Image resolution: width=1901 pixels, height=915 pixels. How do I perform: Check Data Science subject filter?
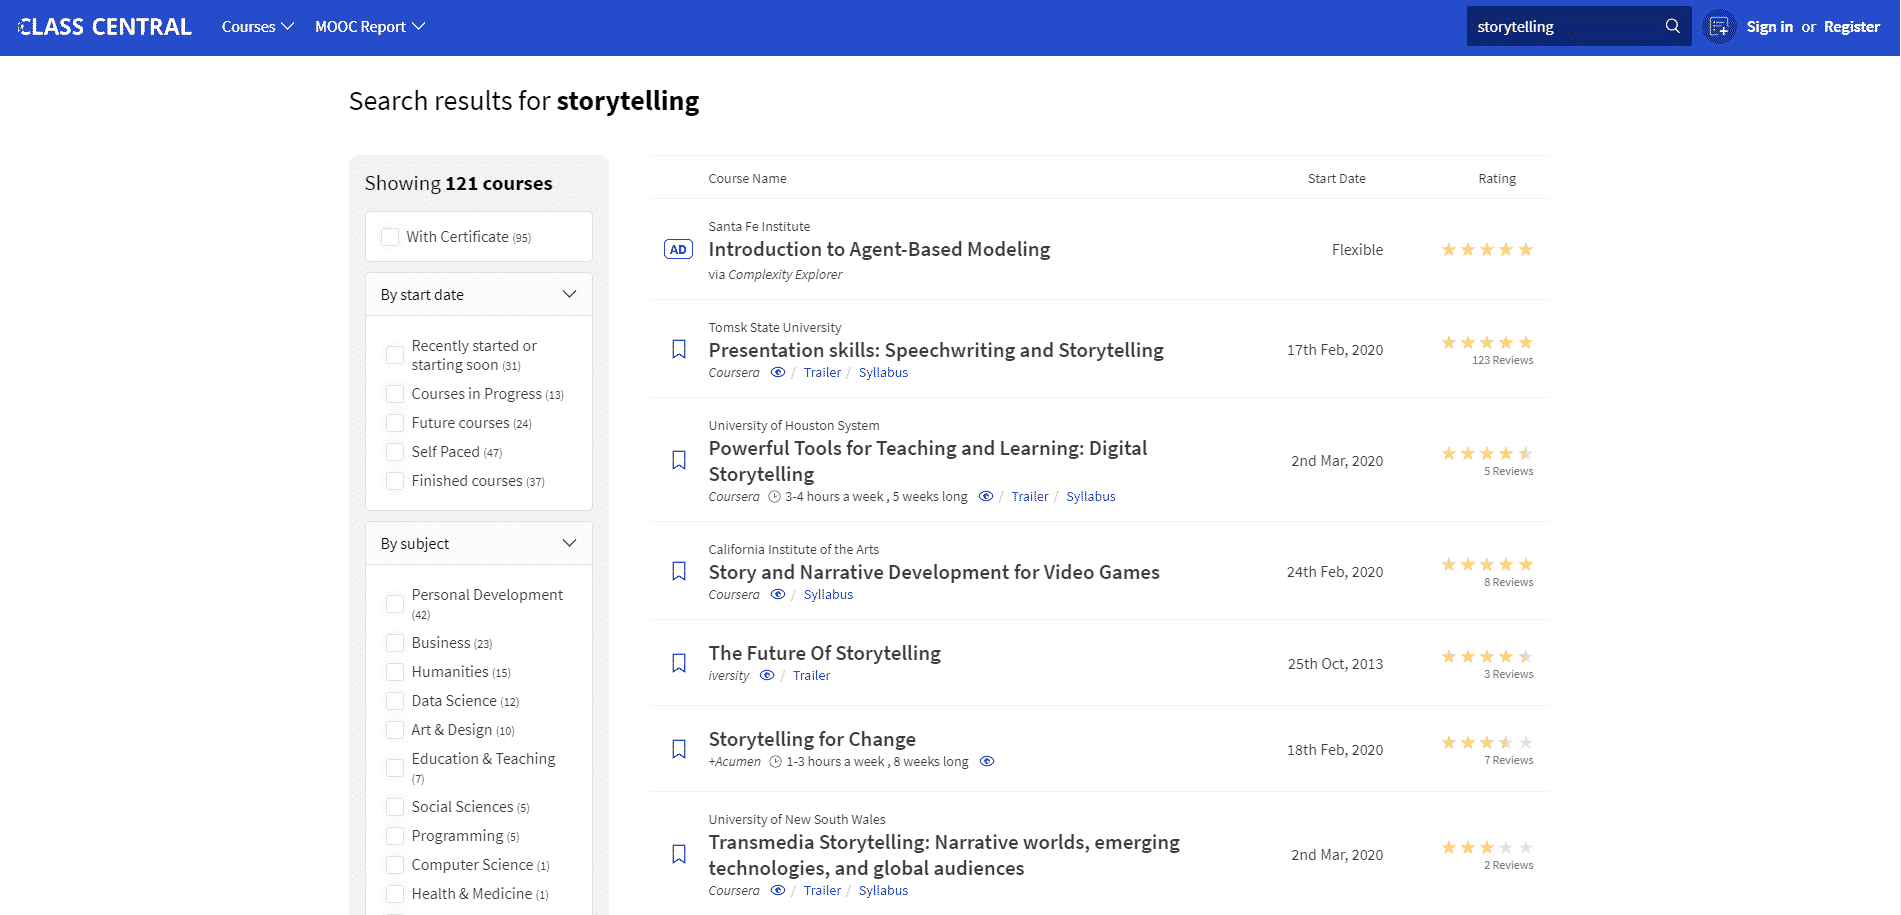(x=395, y=701)
